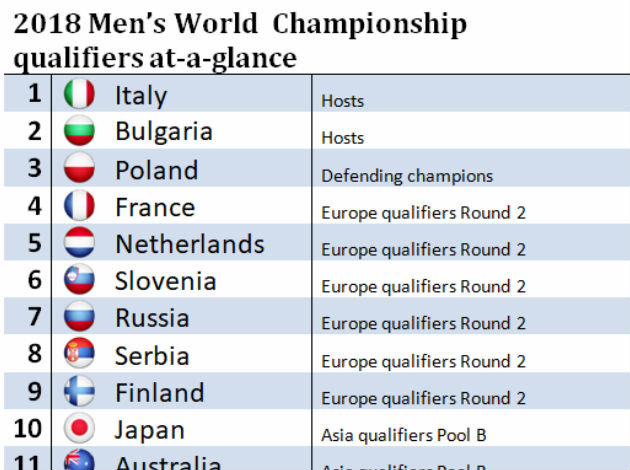
Task: Click the Bulgaria flag icon
Action: pyautogui.click(x=79, y=132)
